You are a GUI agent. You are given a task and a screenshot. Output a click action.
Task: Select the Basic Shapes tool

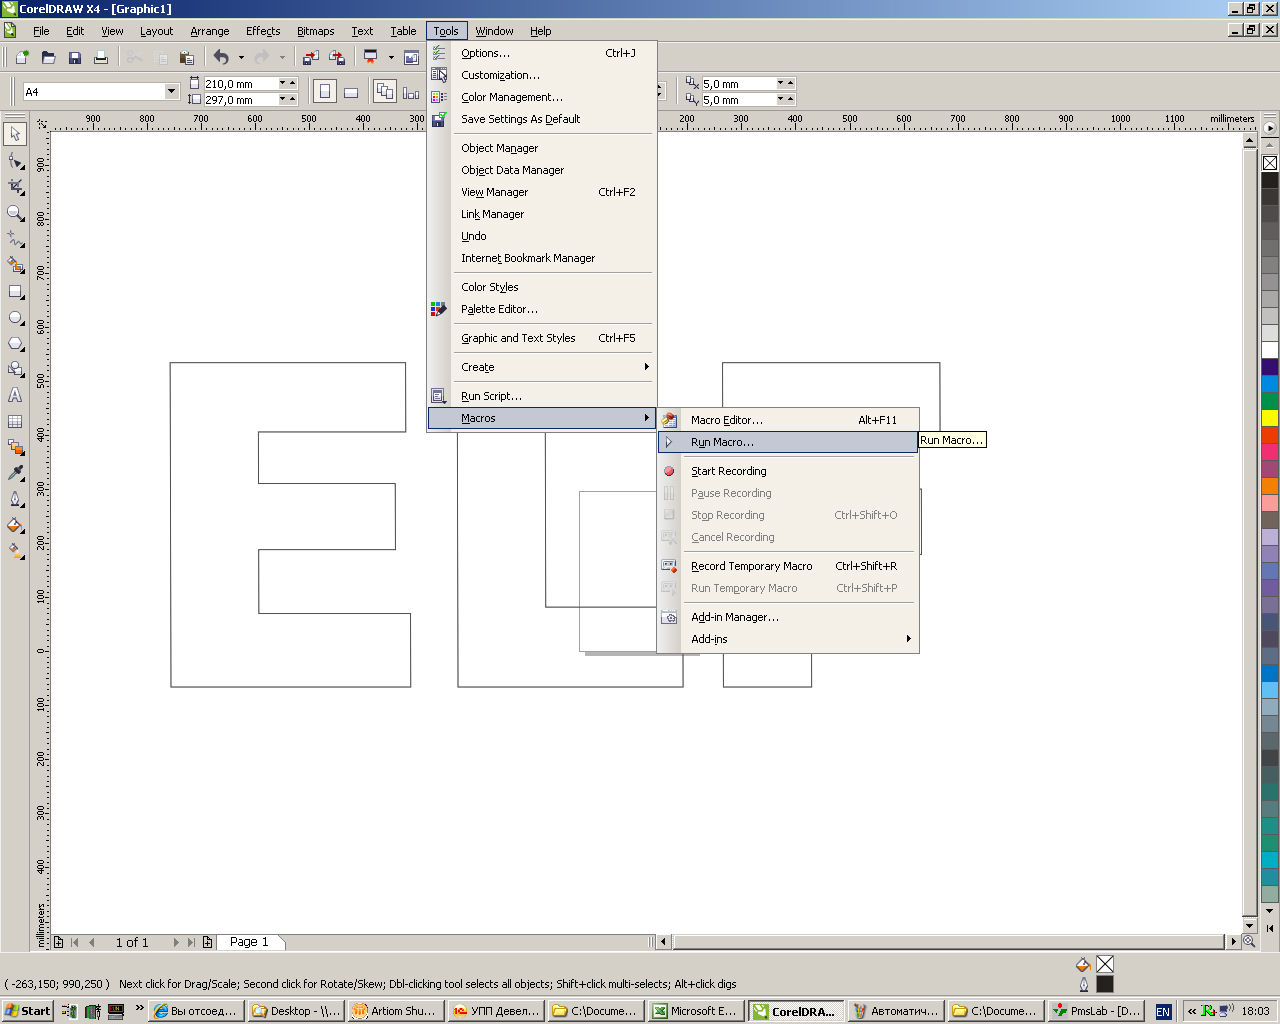click(x=15, y=369)
